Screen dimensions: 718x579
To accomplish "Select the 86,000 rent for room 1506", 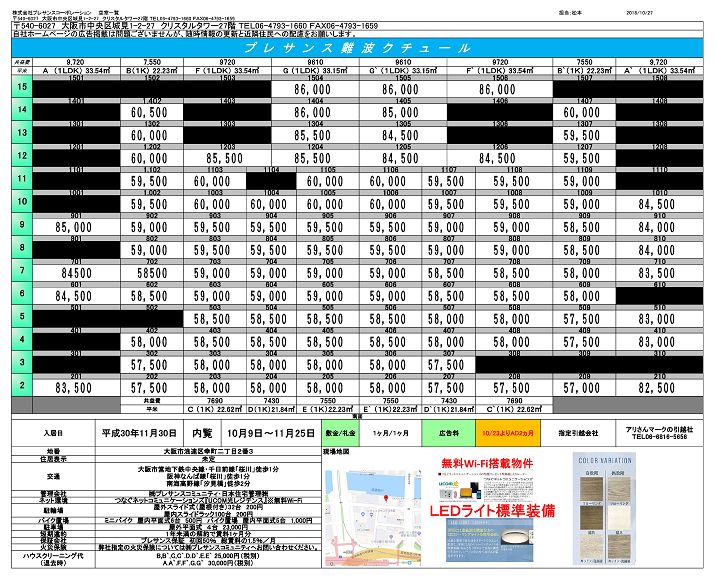I will click(498, 89).
